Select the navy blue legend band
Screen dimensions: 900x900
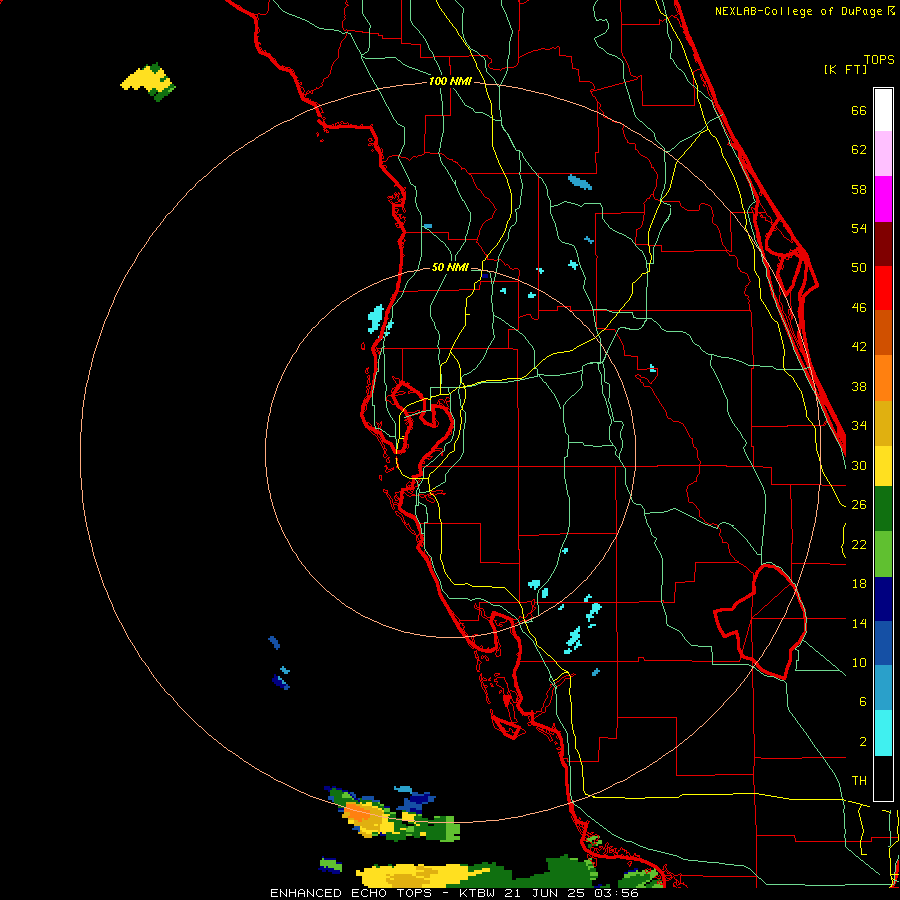(883, 599)
